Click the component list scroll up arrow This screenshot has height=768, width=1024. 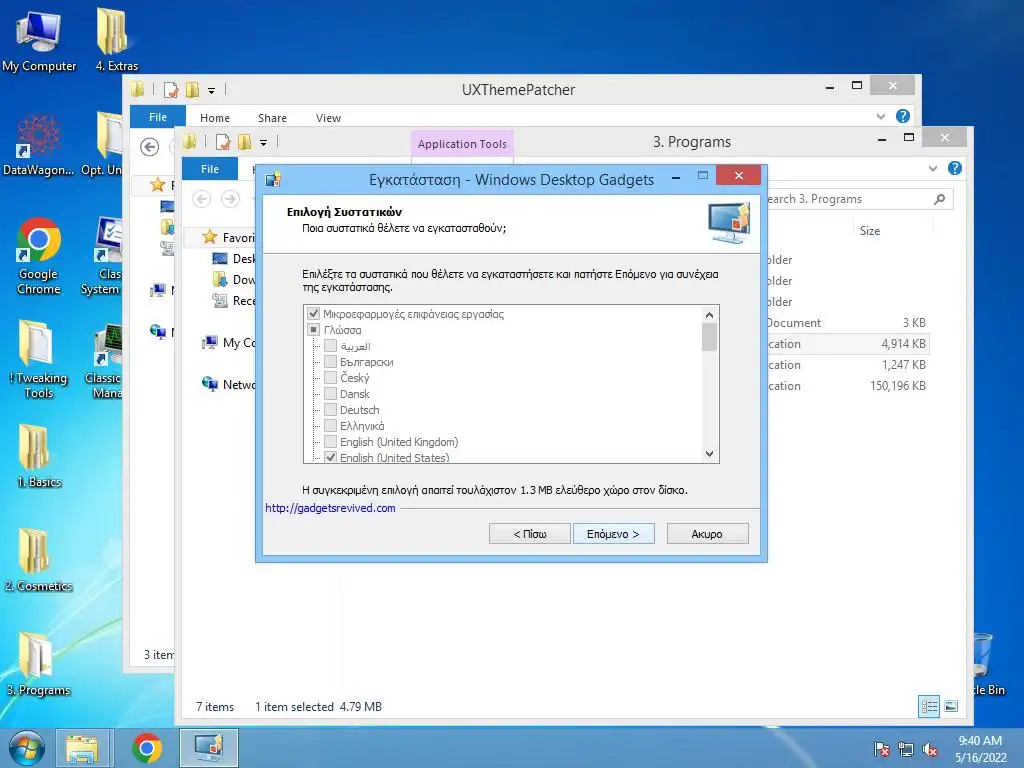(710, 315)
